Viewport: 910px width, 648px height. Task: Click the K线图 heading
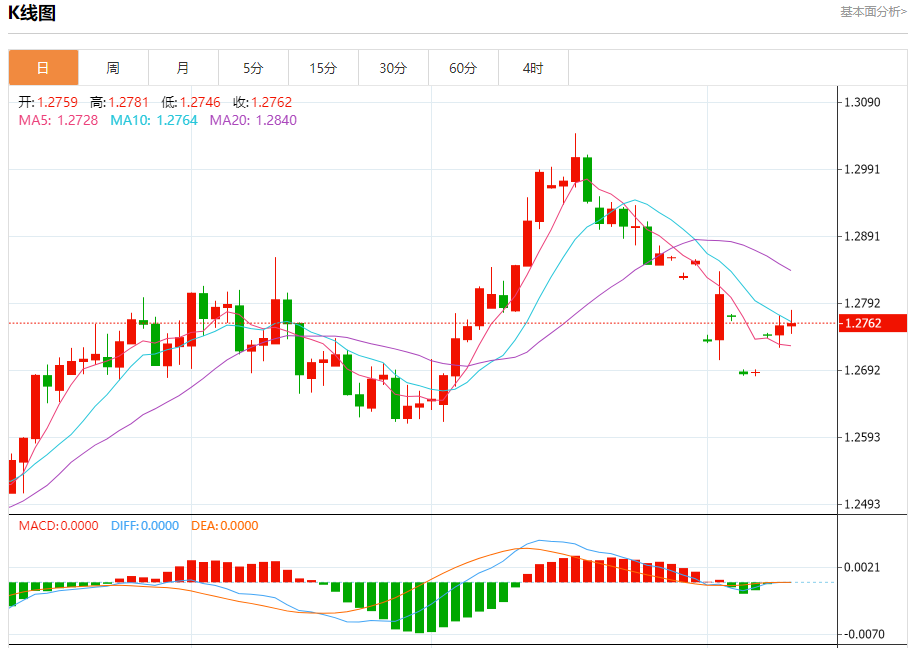click(32, 13)
